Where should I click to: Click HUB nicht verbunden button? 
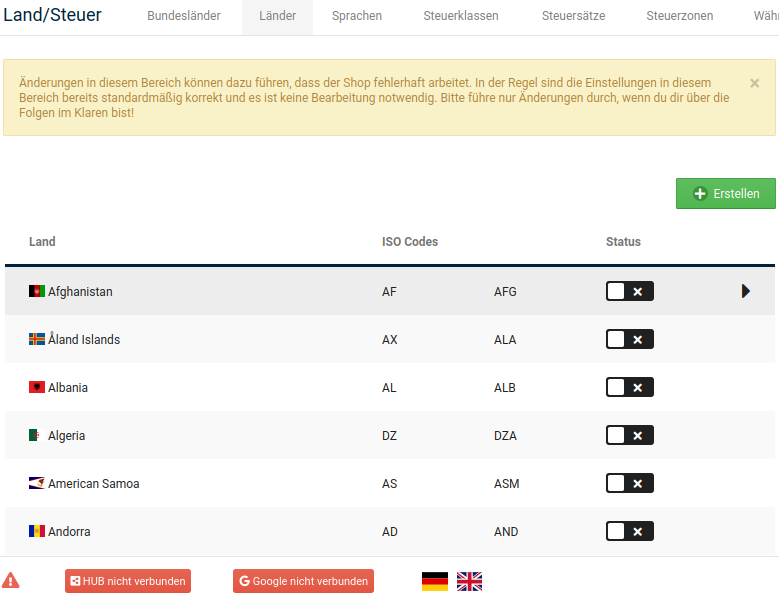click(x=127, y=581)
